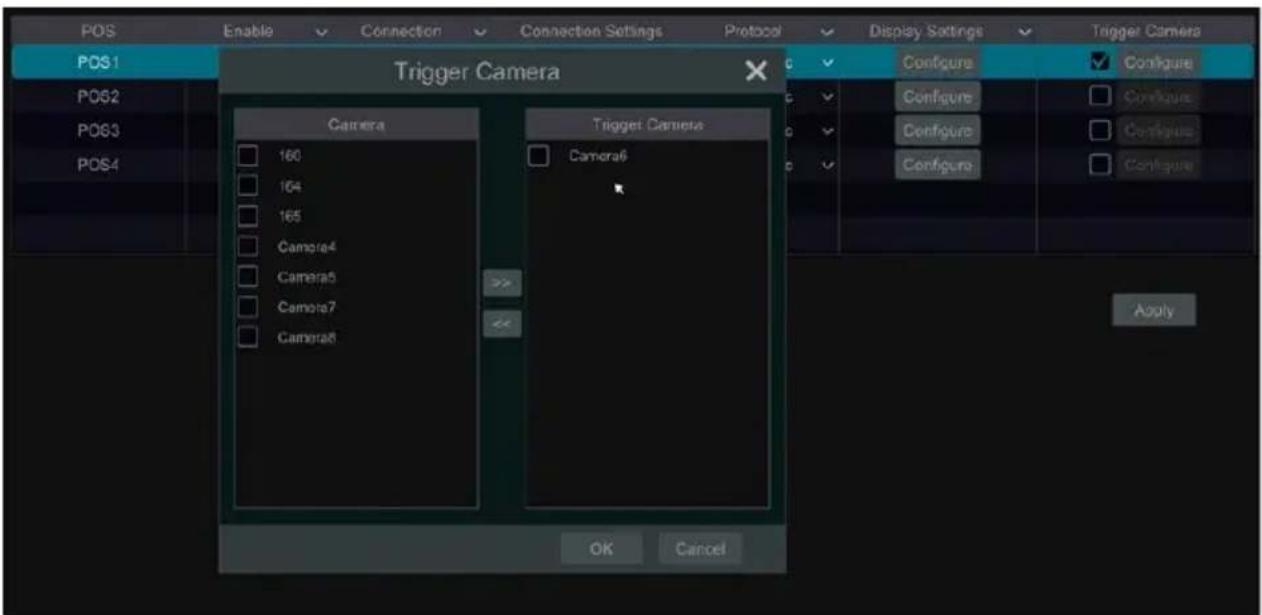The image size is (1262, 615).
Task: Click the Trigger Camera list header in dialog
Action: pos(647,125)
